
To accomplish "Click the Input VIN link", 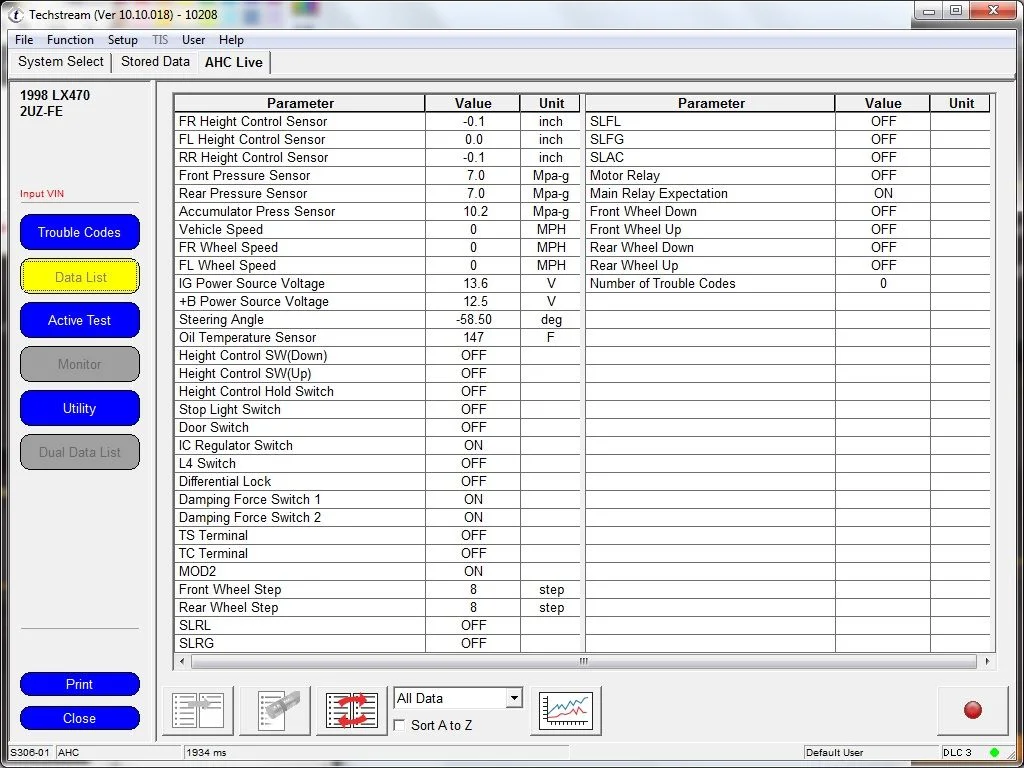I will [x=42, y=194].
